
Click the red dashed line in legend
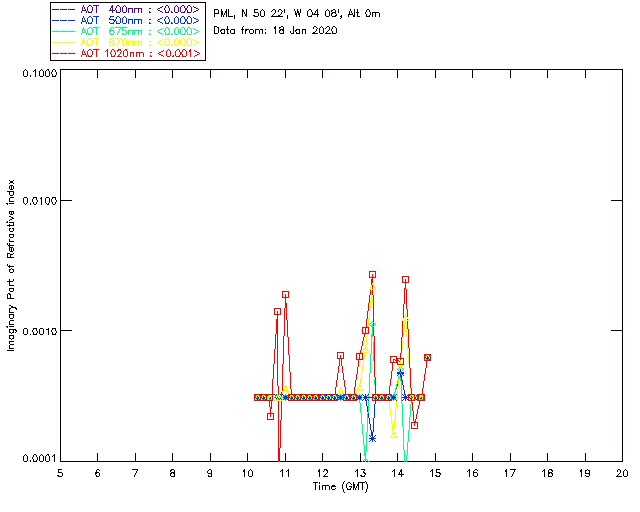click(64, 53)
